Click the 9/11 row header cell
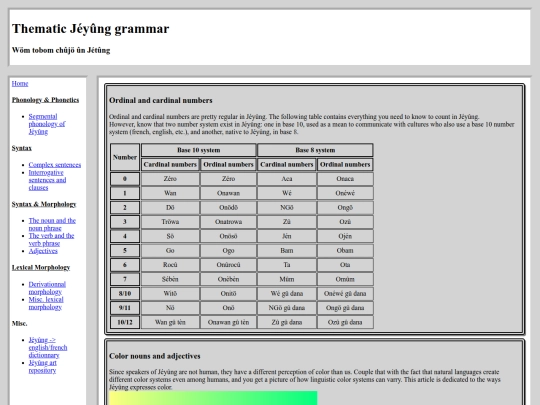This screenshot has width=540, height=405. (125, 308)
